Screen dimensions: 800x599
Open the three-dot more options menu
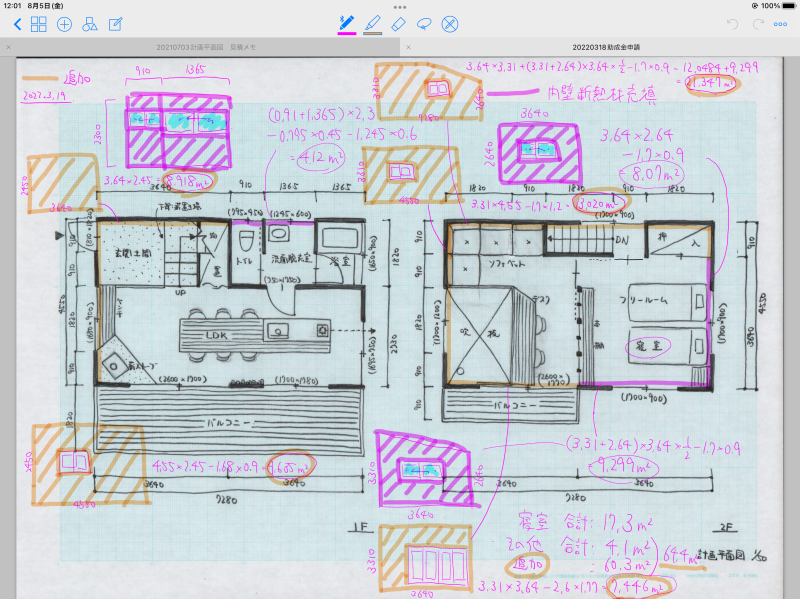[782, 23]
